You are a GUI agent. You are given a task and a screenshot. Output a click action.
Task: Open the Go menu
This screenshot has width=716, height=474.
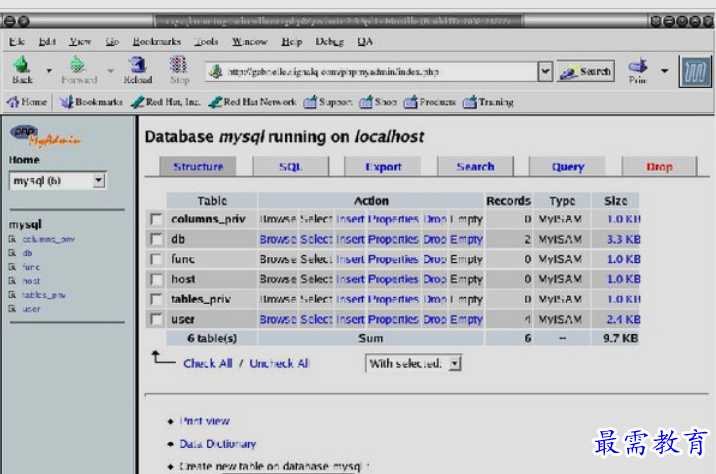(112, 42)
